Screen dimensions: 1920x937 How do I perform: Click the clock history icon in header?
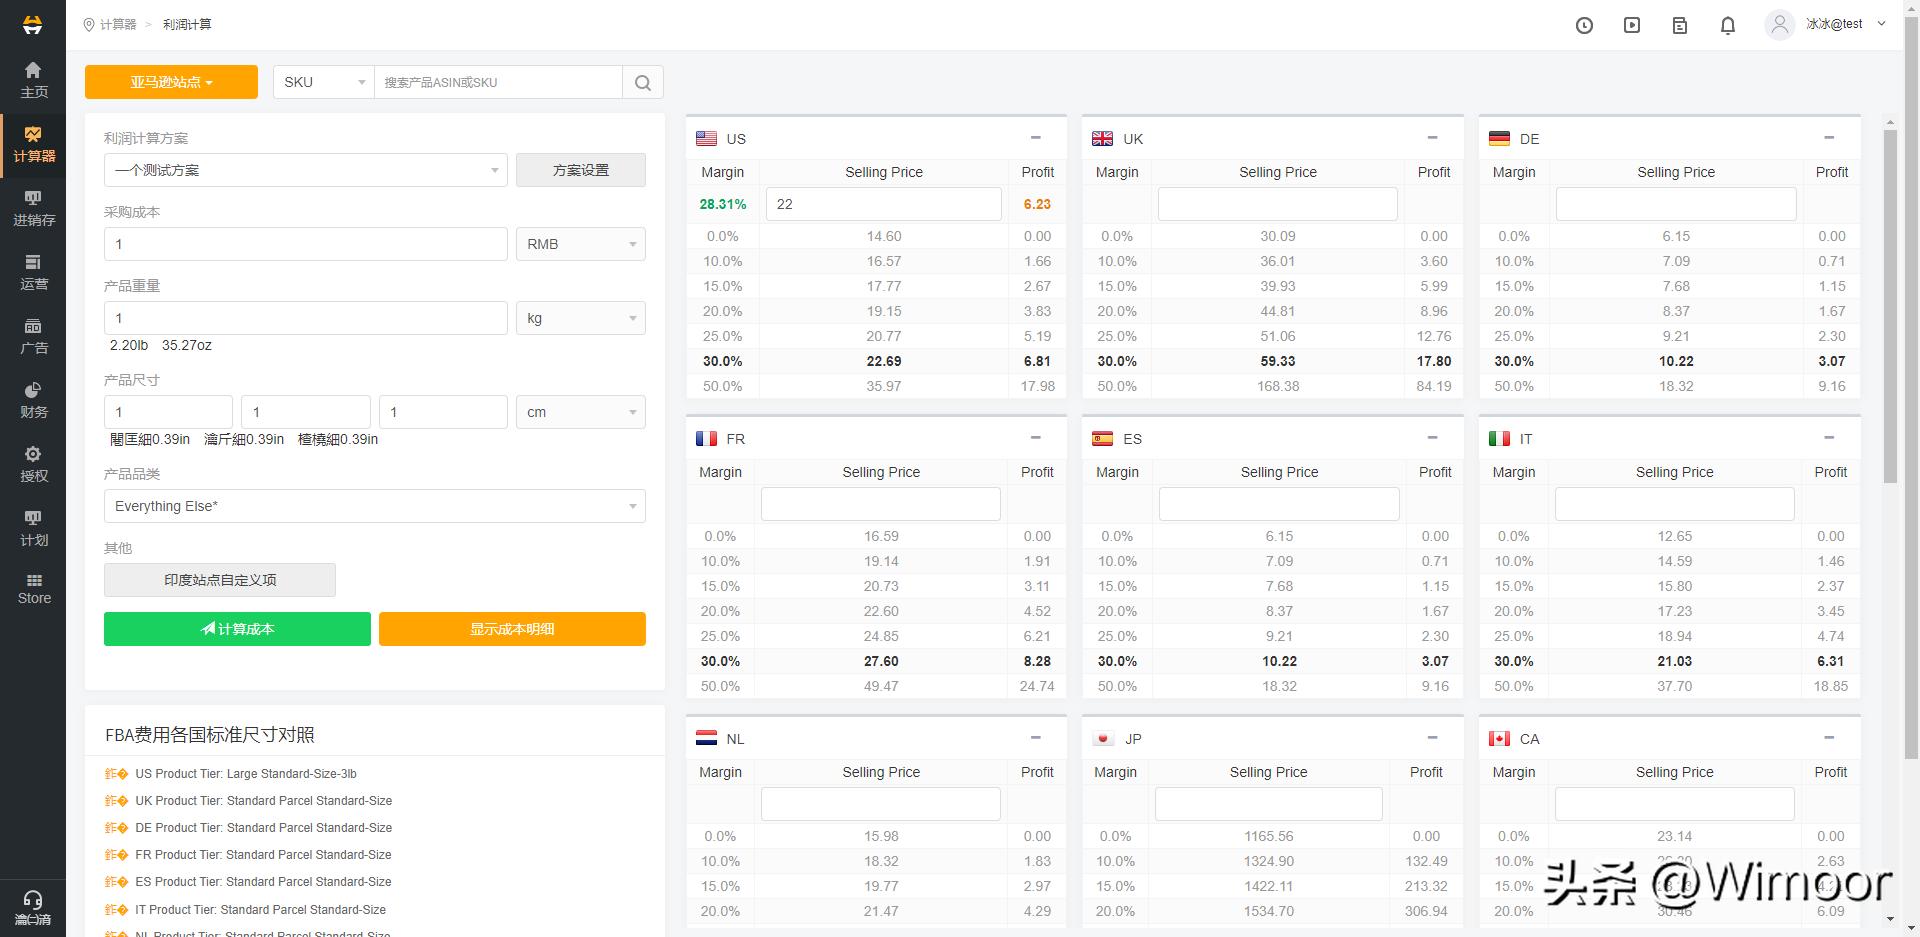(1584, 26)
